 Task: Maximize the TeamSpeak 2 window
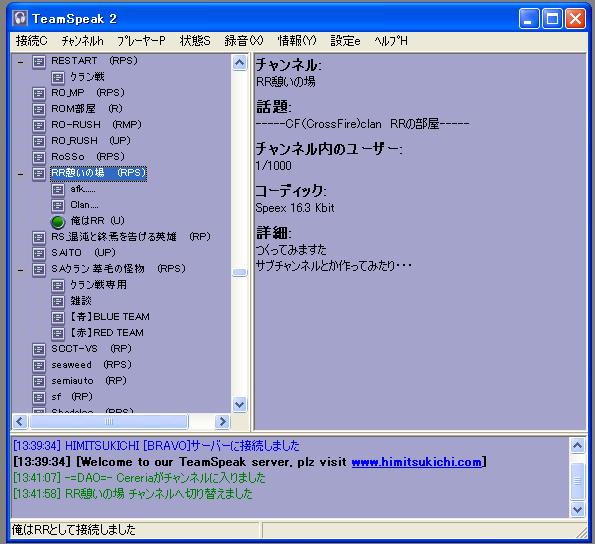pyautogui.click(x=552, y=19)
